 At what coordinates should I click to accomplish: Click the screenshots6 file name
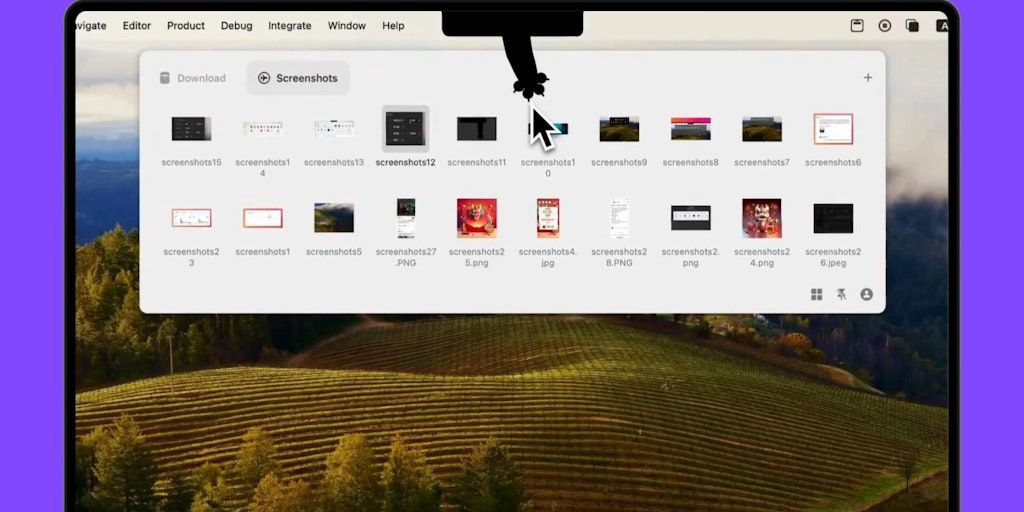(833, 163)
